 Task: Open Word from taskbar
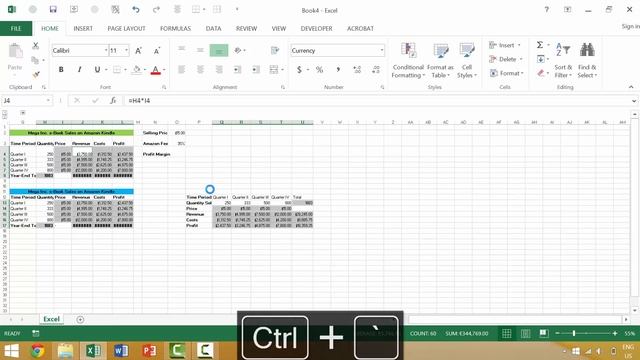121,351
